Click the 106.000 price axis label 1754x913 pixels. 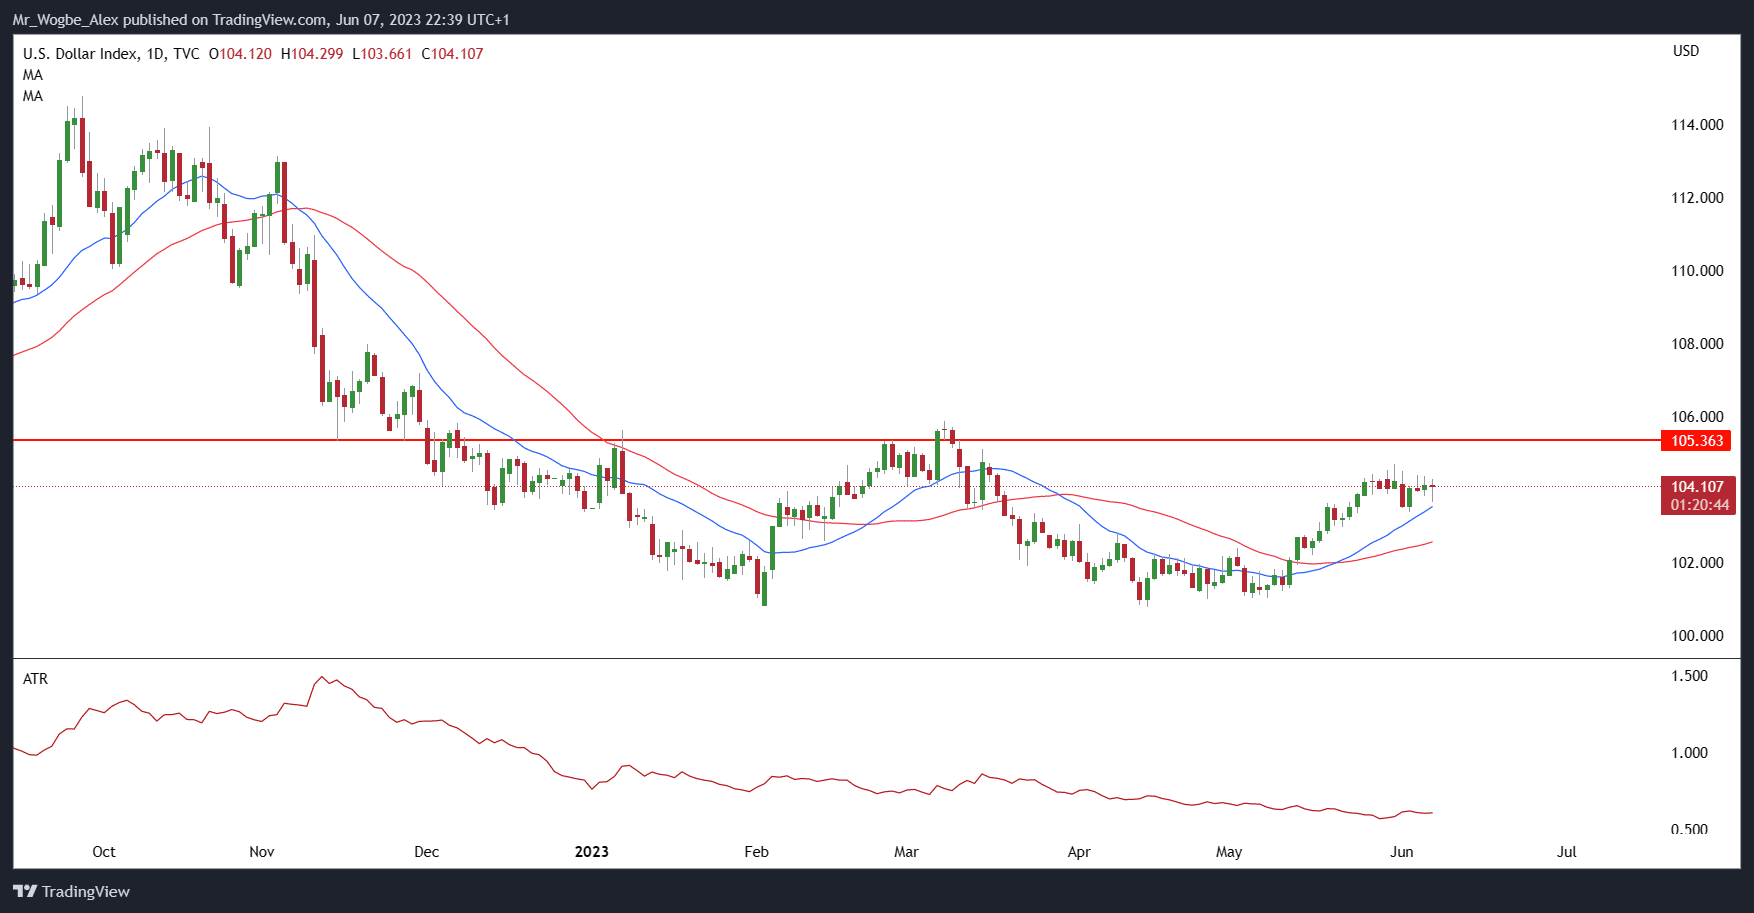[1697, 417]
